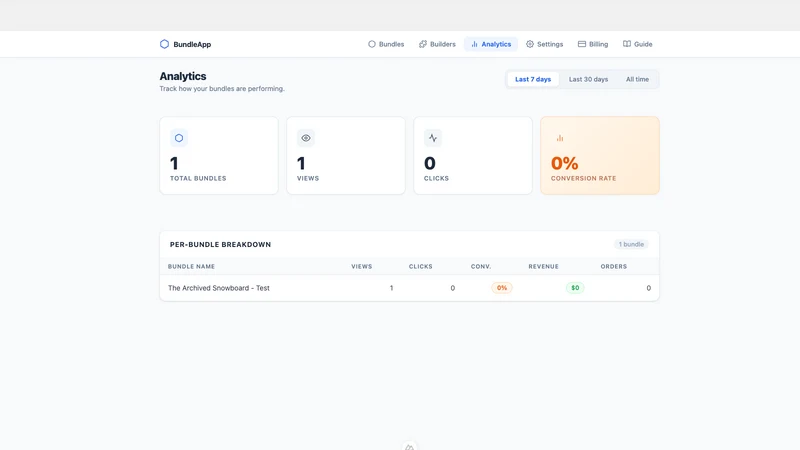Click the 0% Conversion Rate value
The height and width of the screenshot is (450, 800).
564,163
